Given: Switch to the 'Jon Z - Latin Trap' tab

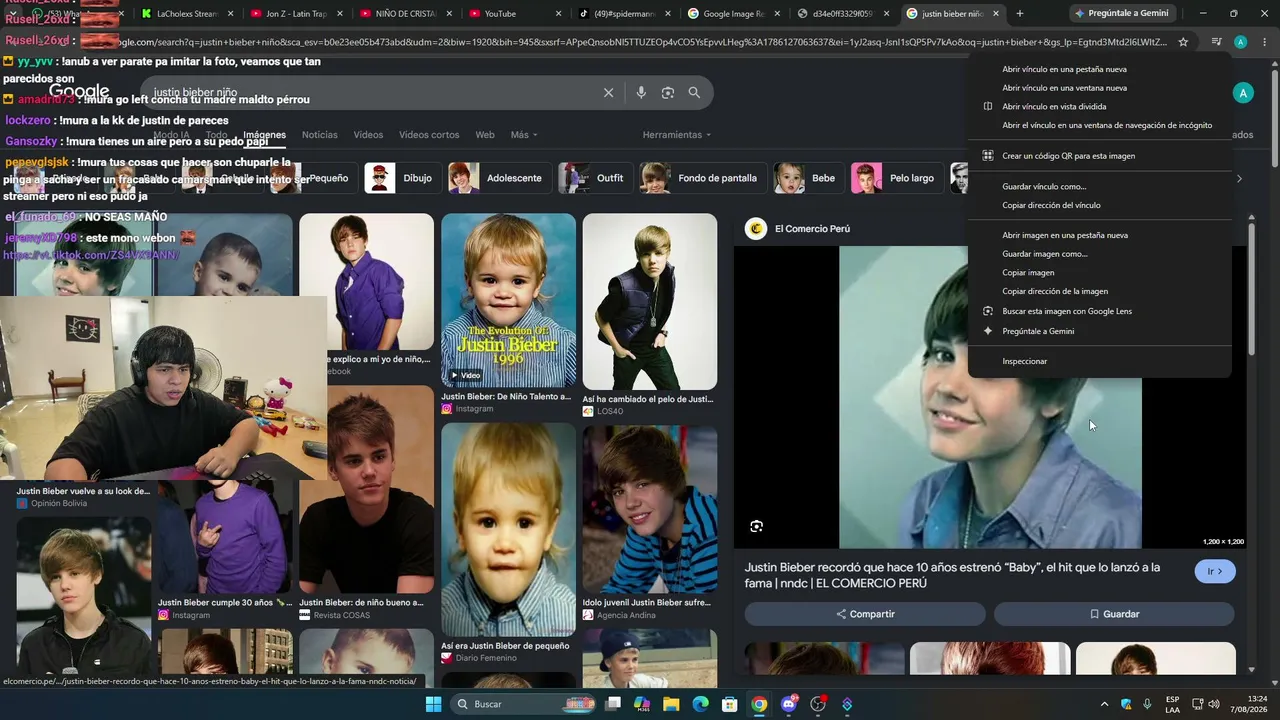Looking at the screenshot, I should click(294, 14).
